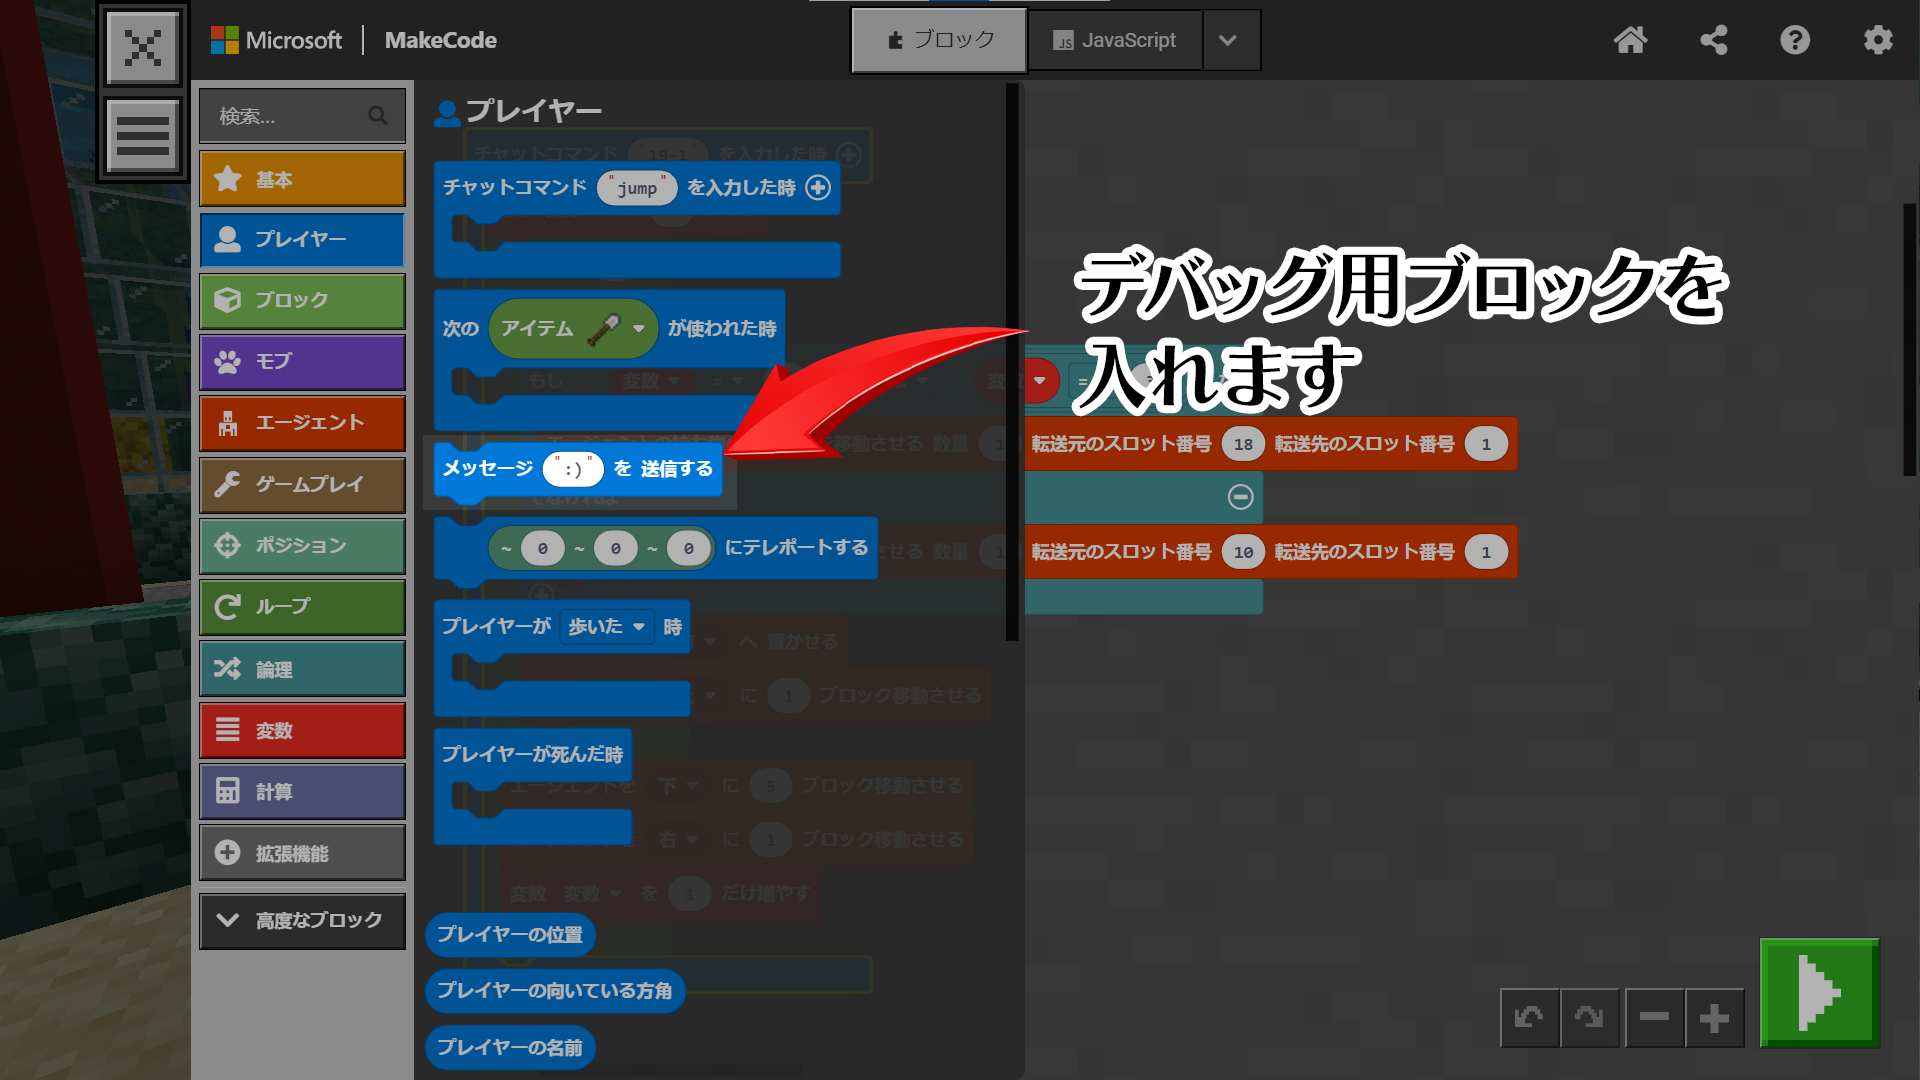
Task: Click the Share project icon
Action: (1713, 40)
